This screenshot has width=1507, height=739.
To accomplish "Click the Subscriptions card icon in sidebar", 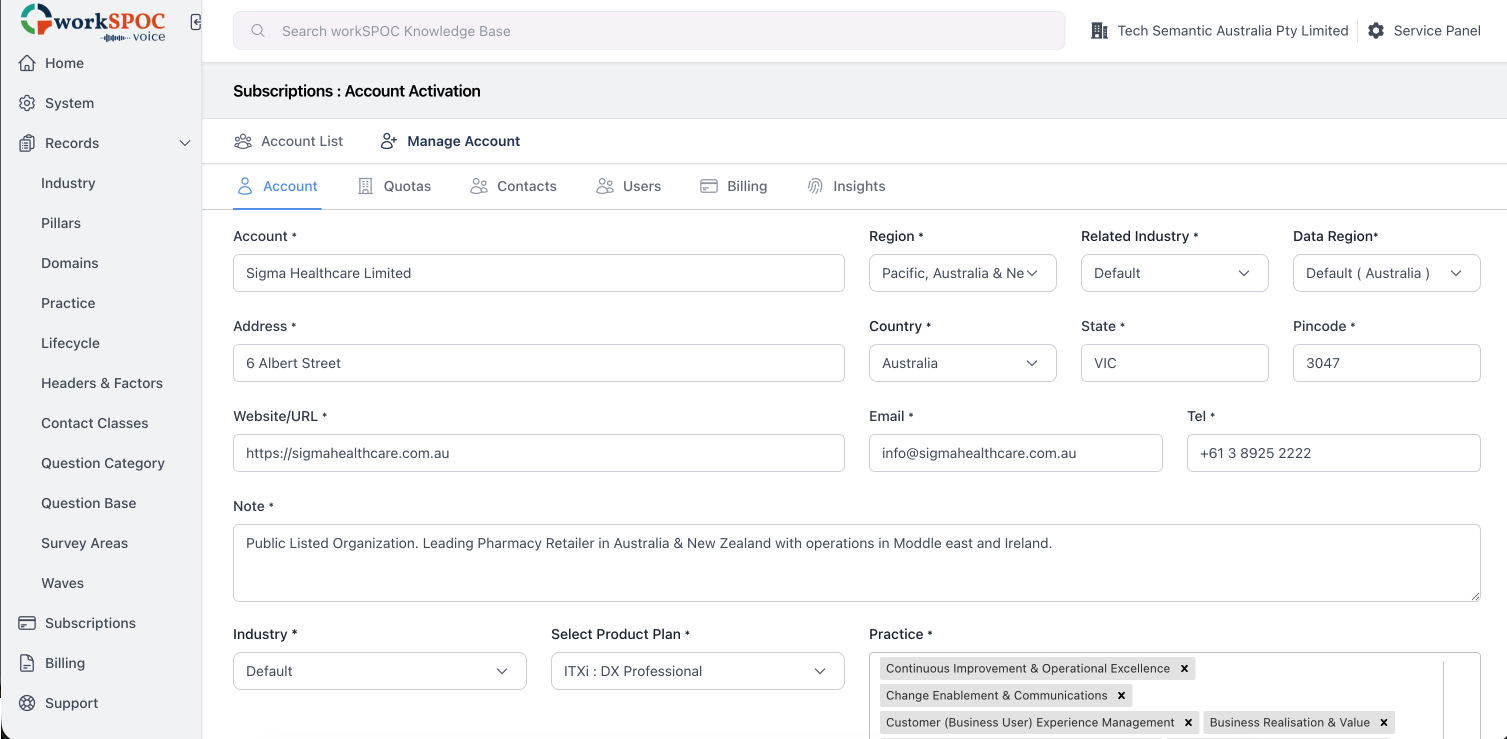I will (27, 623).
